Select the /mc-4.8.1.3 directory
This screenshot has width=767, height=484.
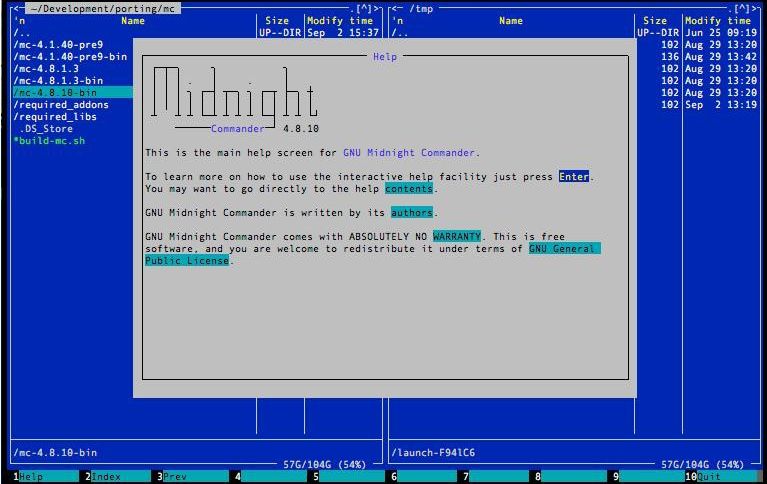(46, 69)
